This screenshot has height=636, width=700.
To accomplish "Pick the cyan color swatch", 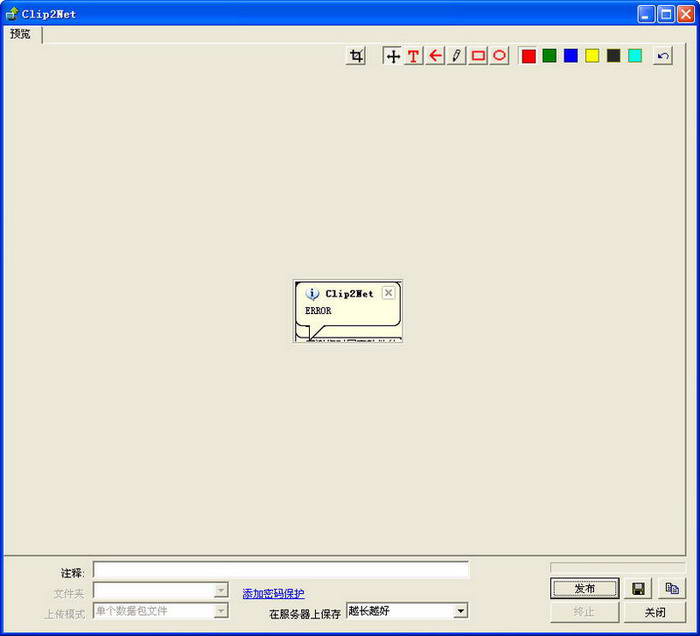I will point(635,56).
